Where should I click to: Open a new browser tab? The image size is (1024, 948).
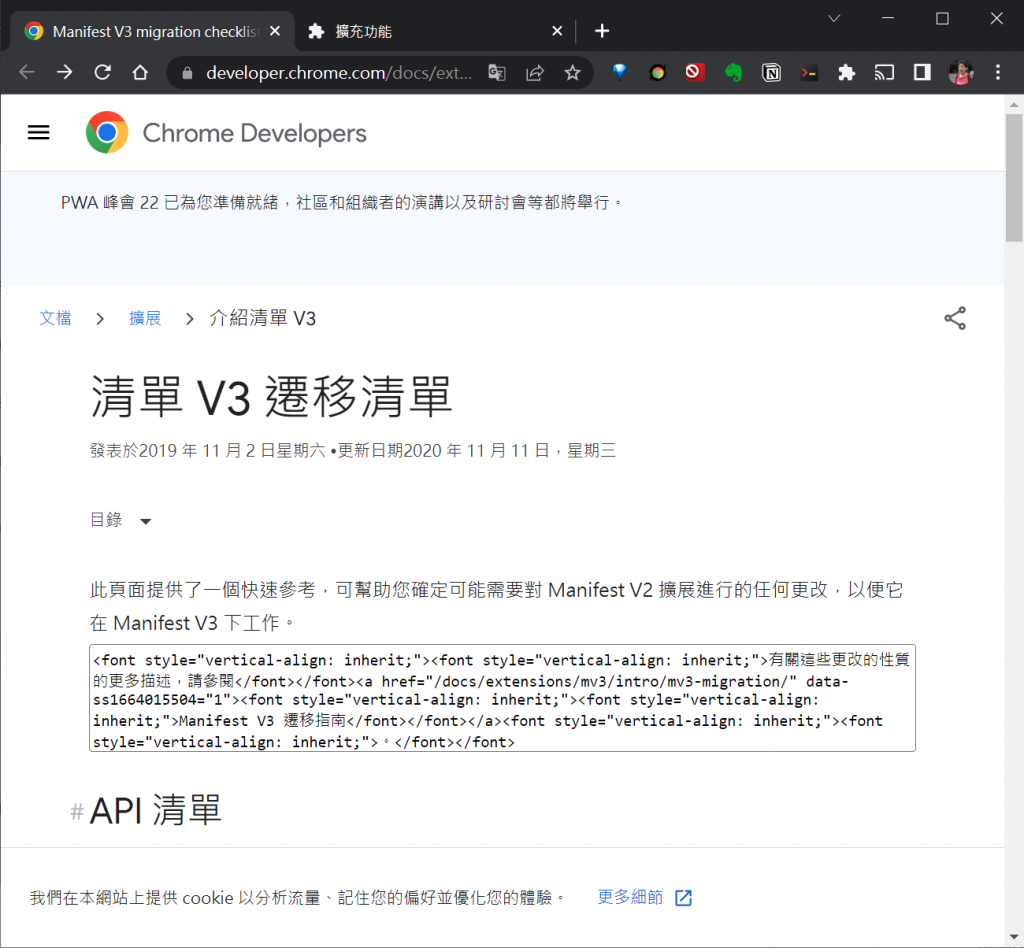[602, 31]
